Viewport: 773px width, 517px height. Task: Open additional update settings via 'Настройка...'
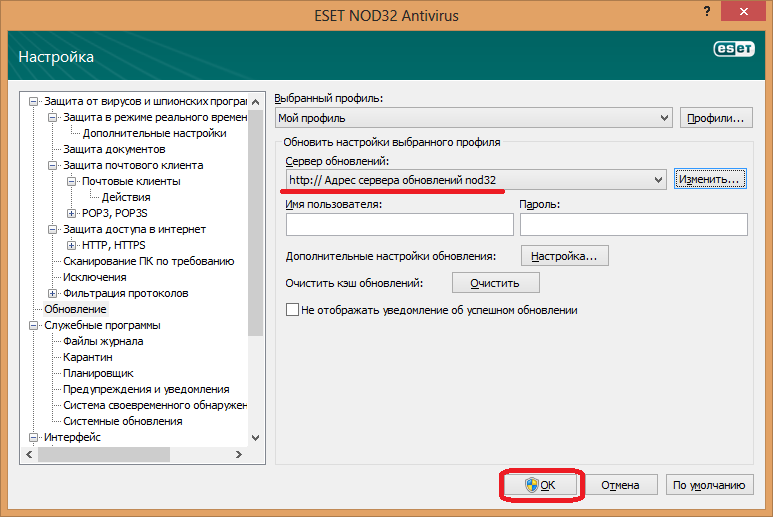[564, 256]
